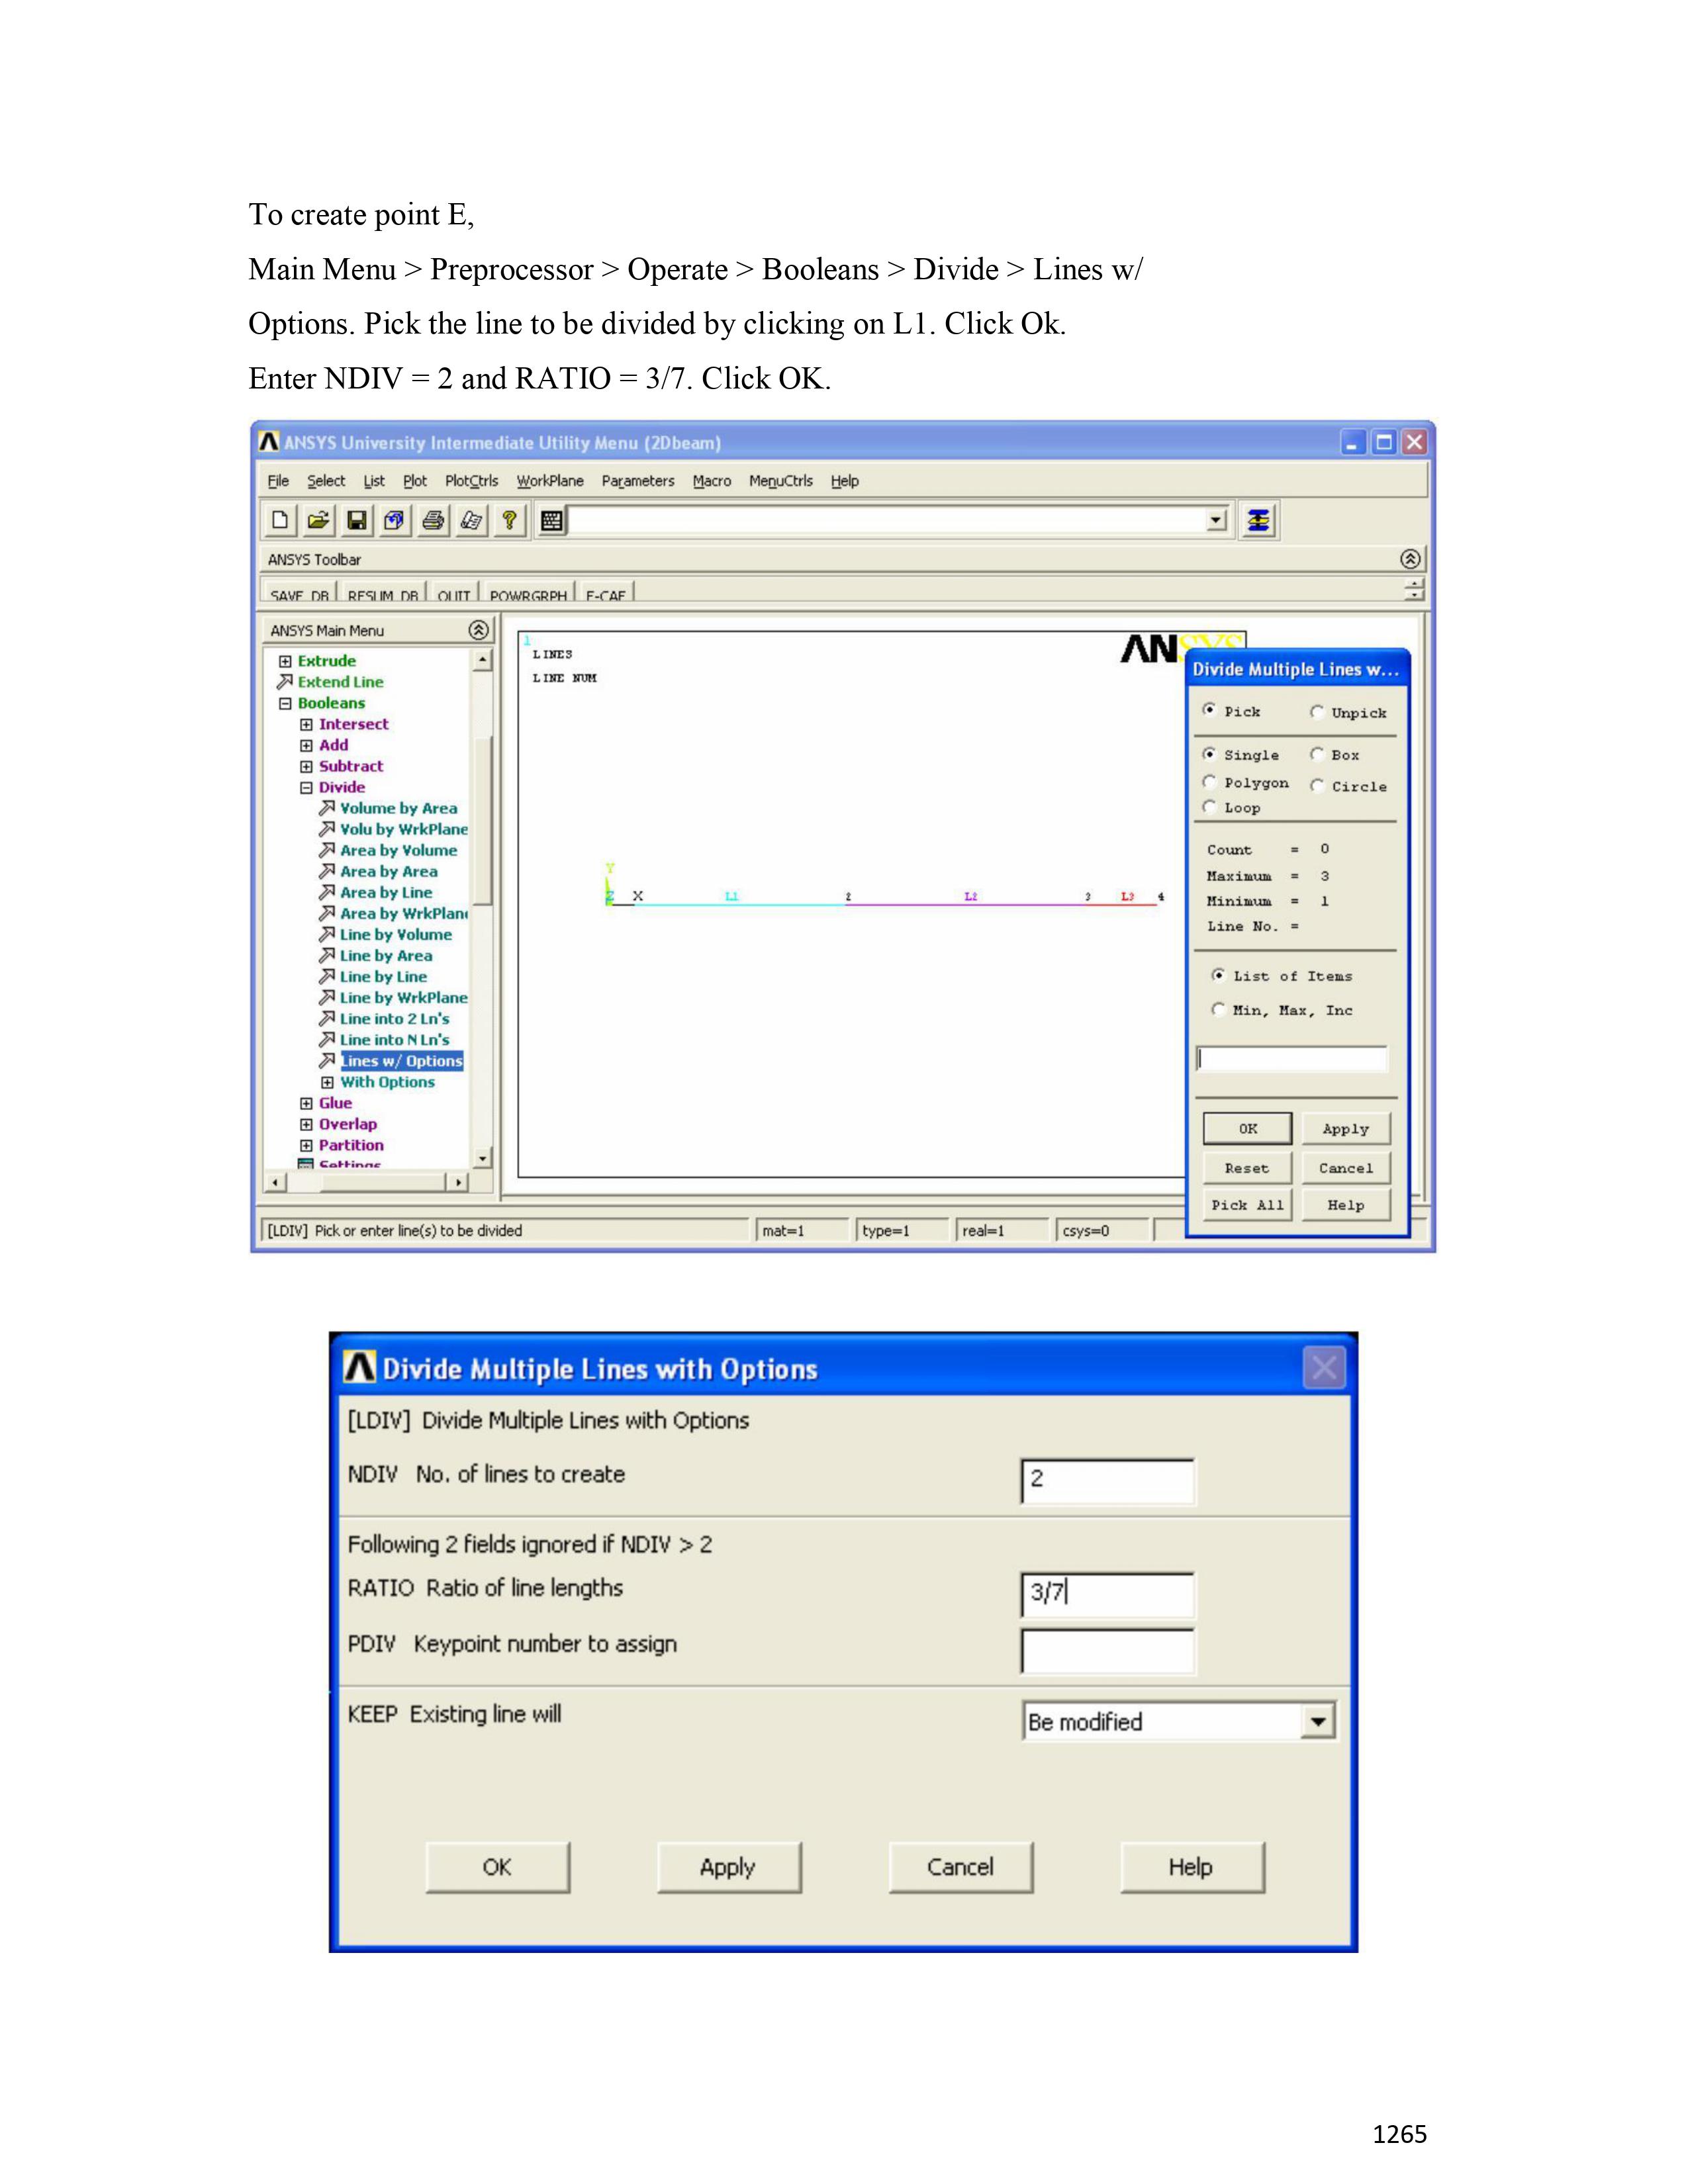This screenshot has width=1688, height=2184.
Task: Click the keyboard command prompt icon
Action: (551, 520)
